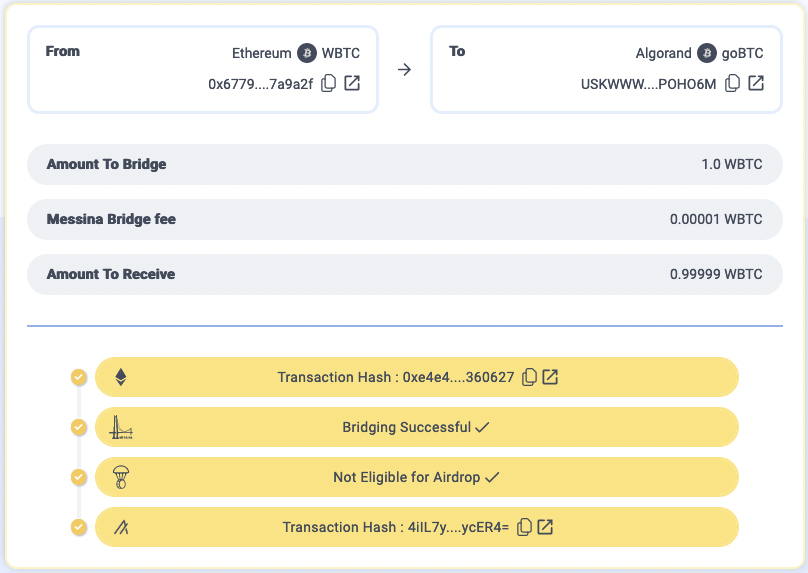
Task: Copy Ethereum transaction hash 0xe4e4
Action: click(530, 377)
